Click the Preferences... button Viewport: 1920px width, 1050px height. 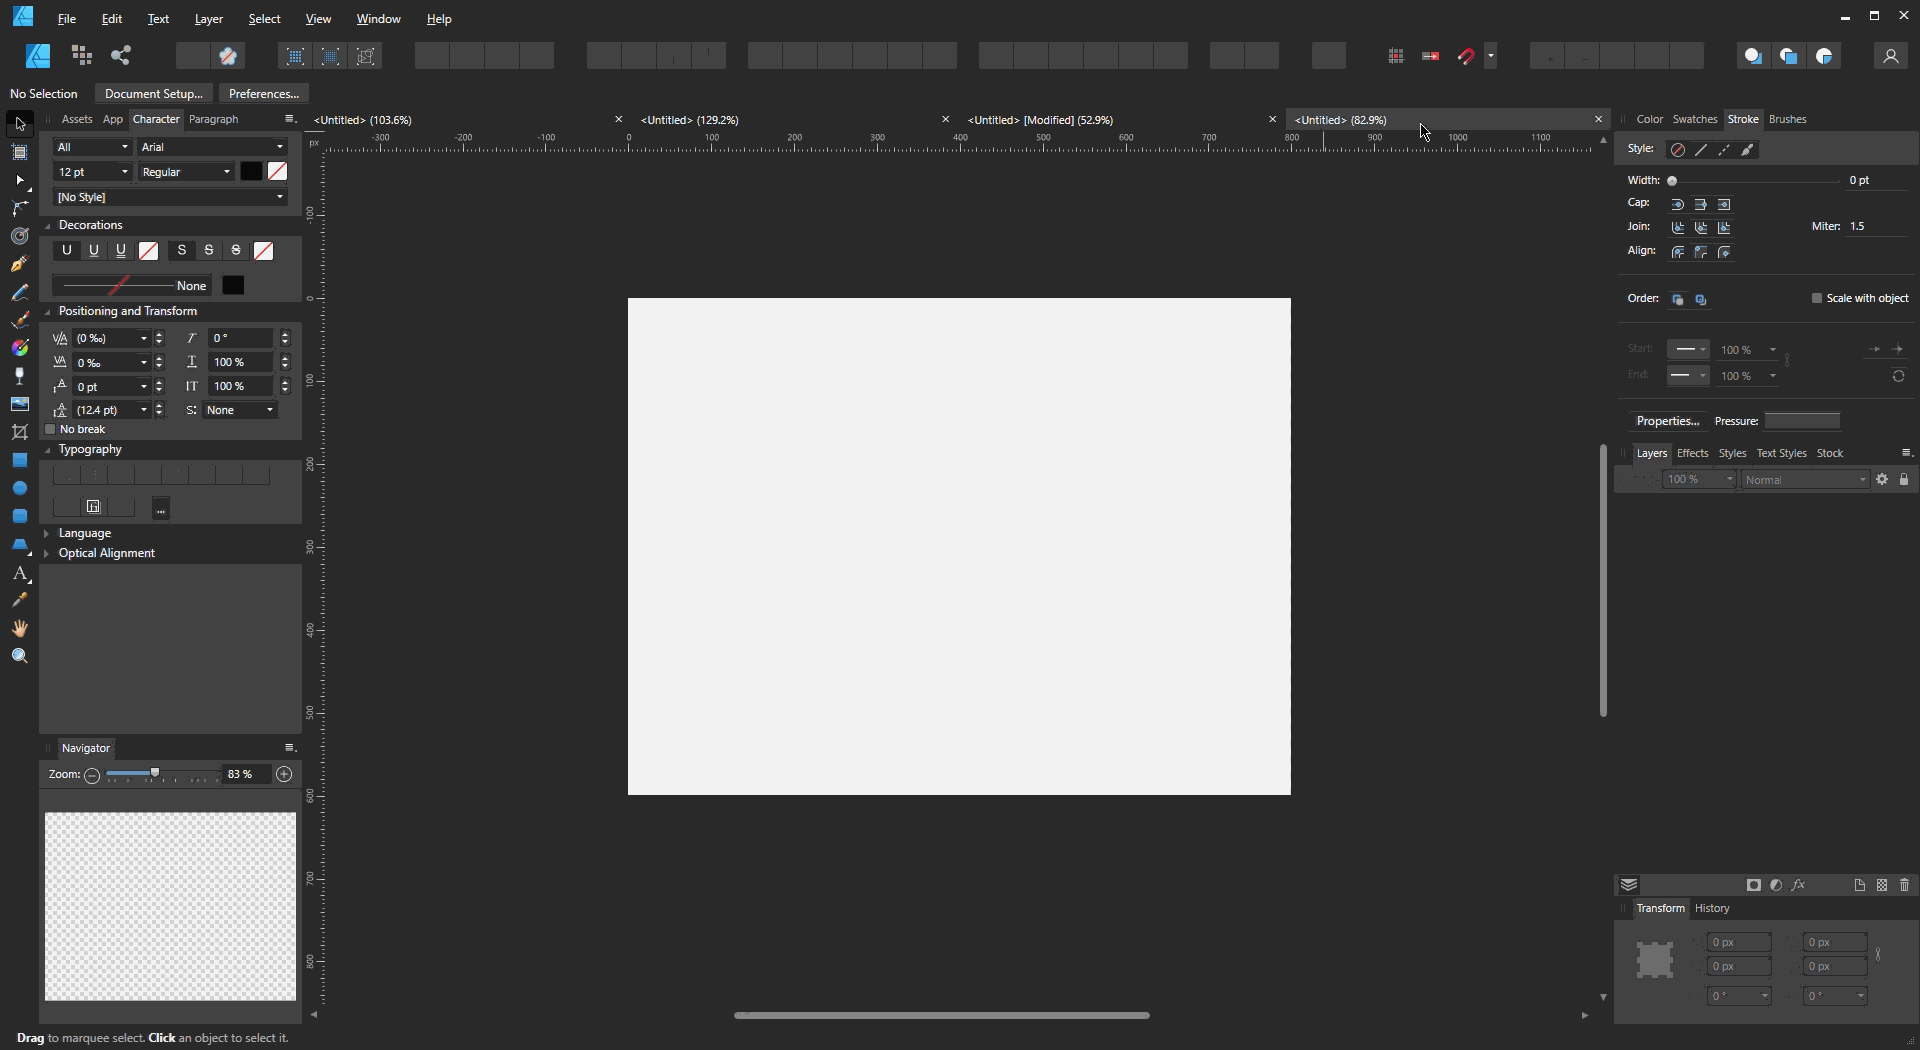(264, 94)
